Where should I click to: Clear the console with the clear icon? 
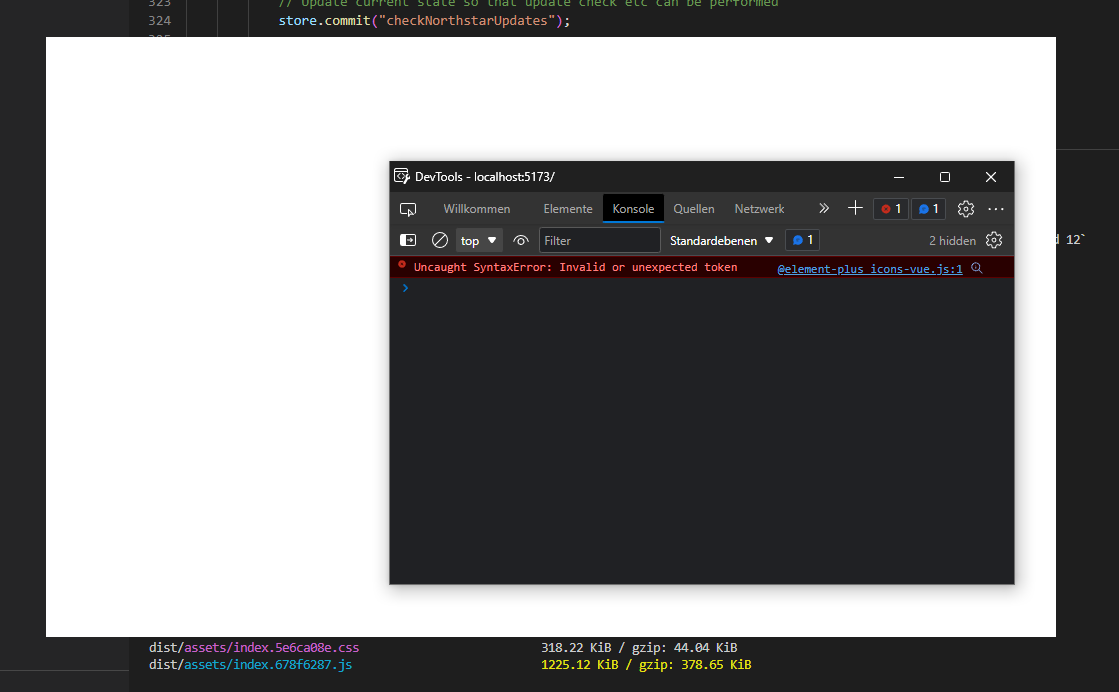click(439, 240)
